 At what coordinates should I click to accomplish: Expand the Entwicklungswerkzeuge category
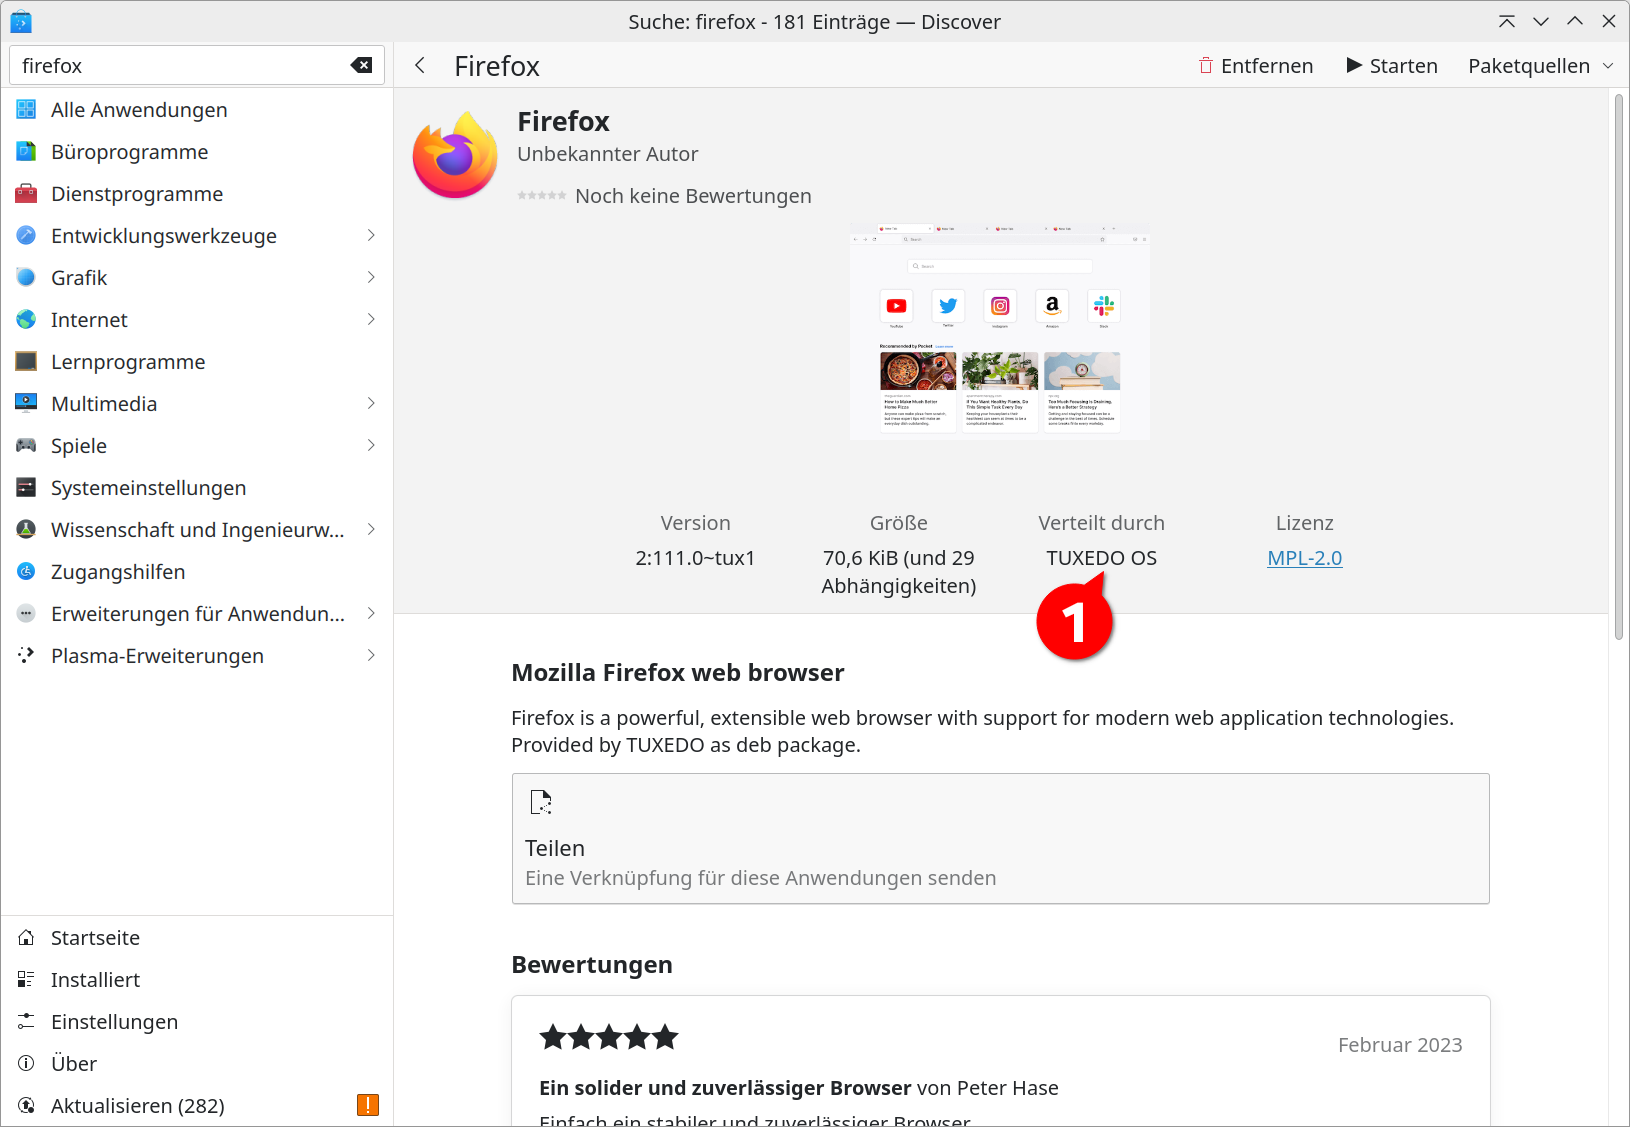tap(371, 235)
